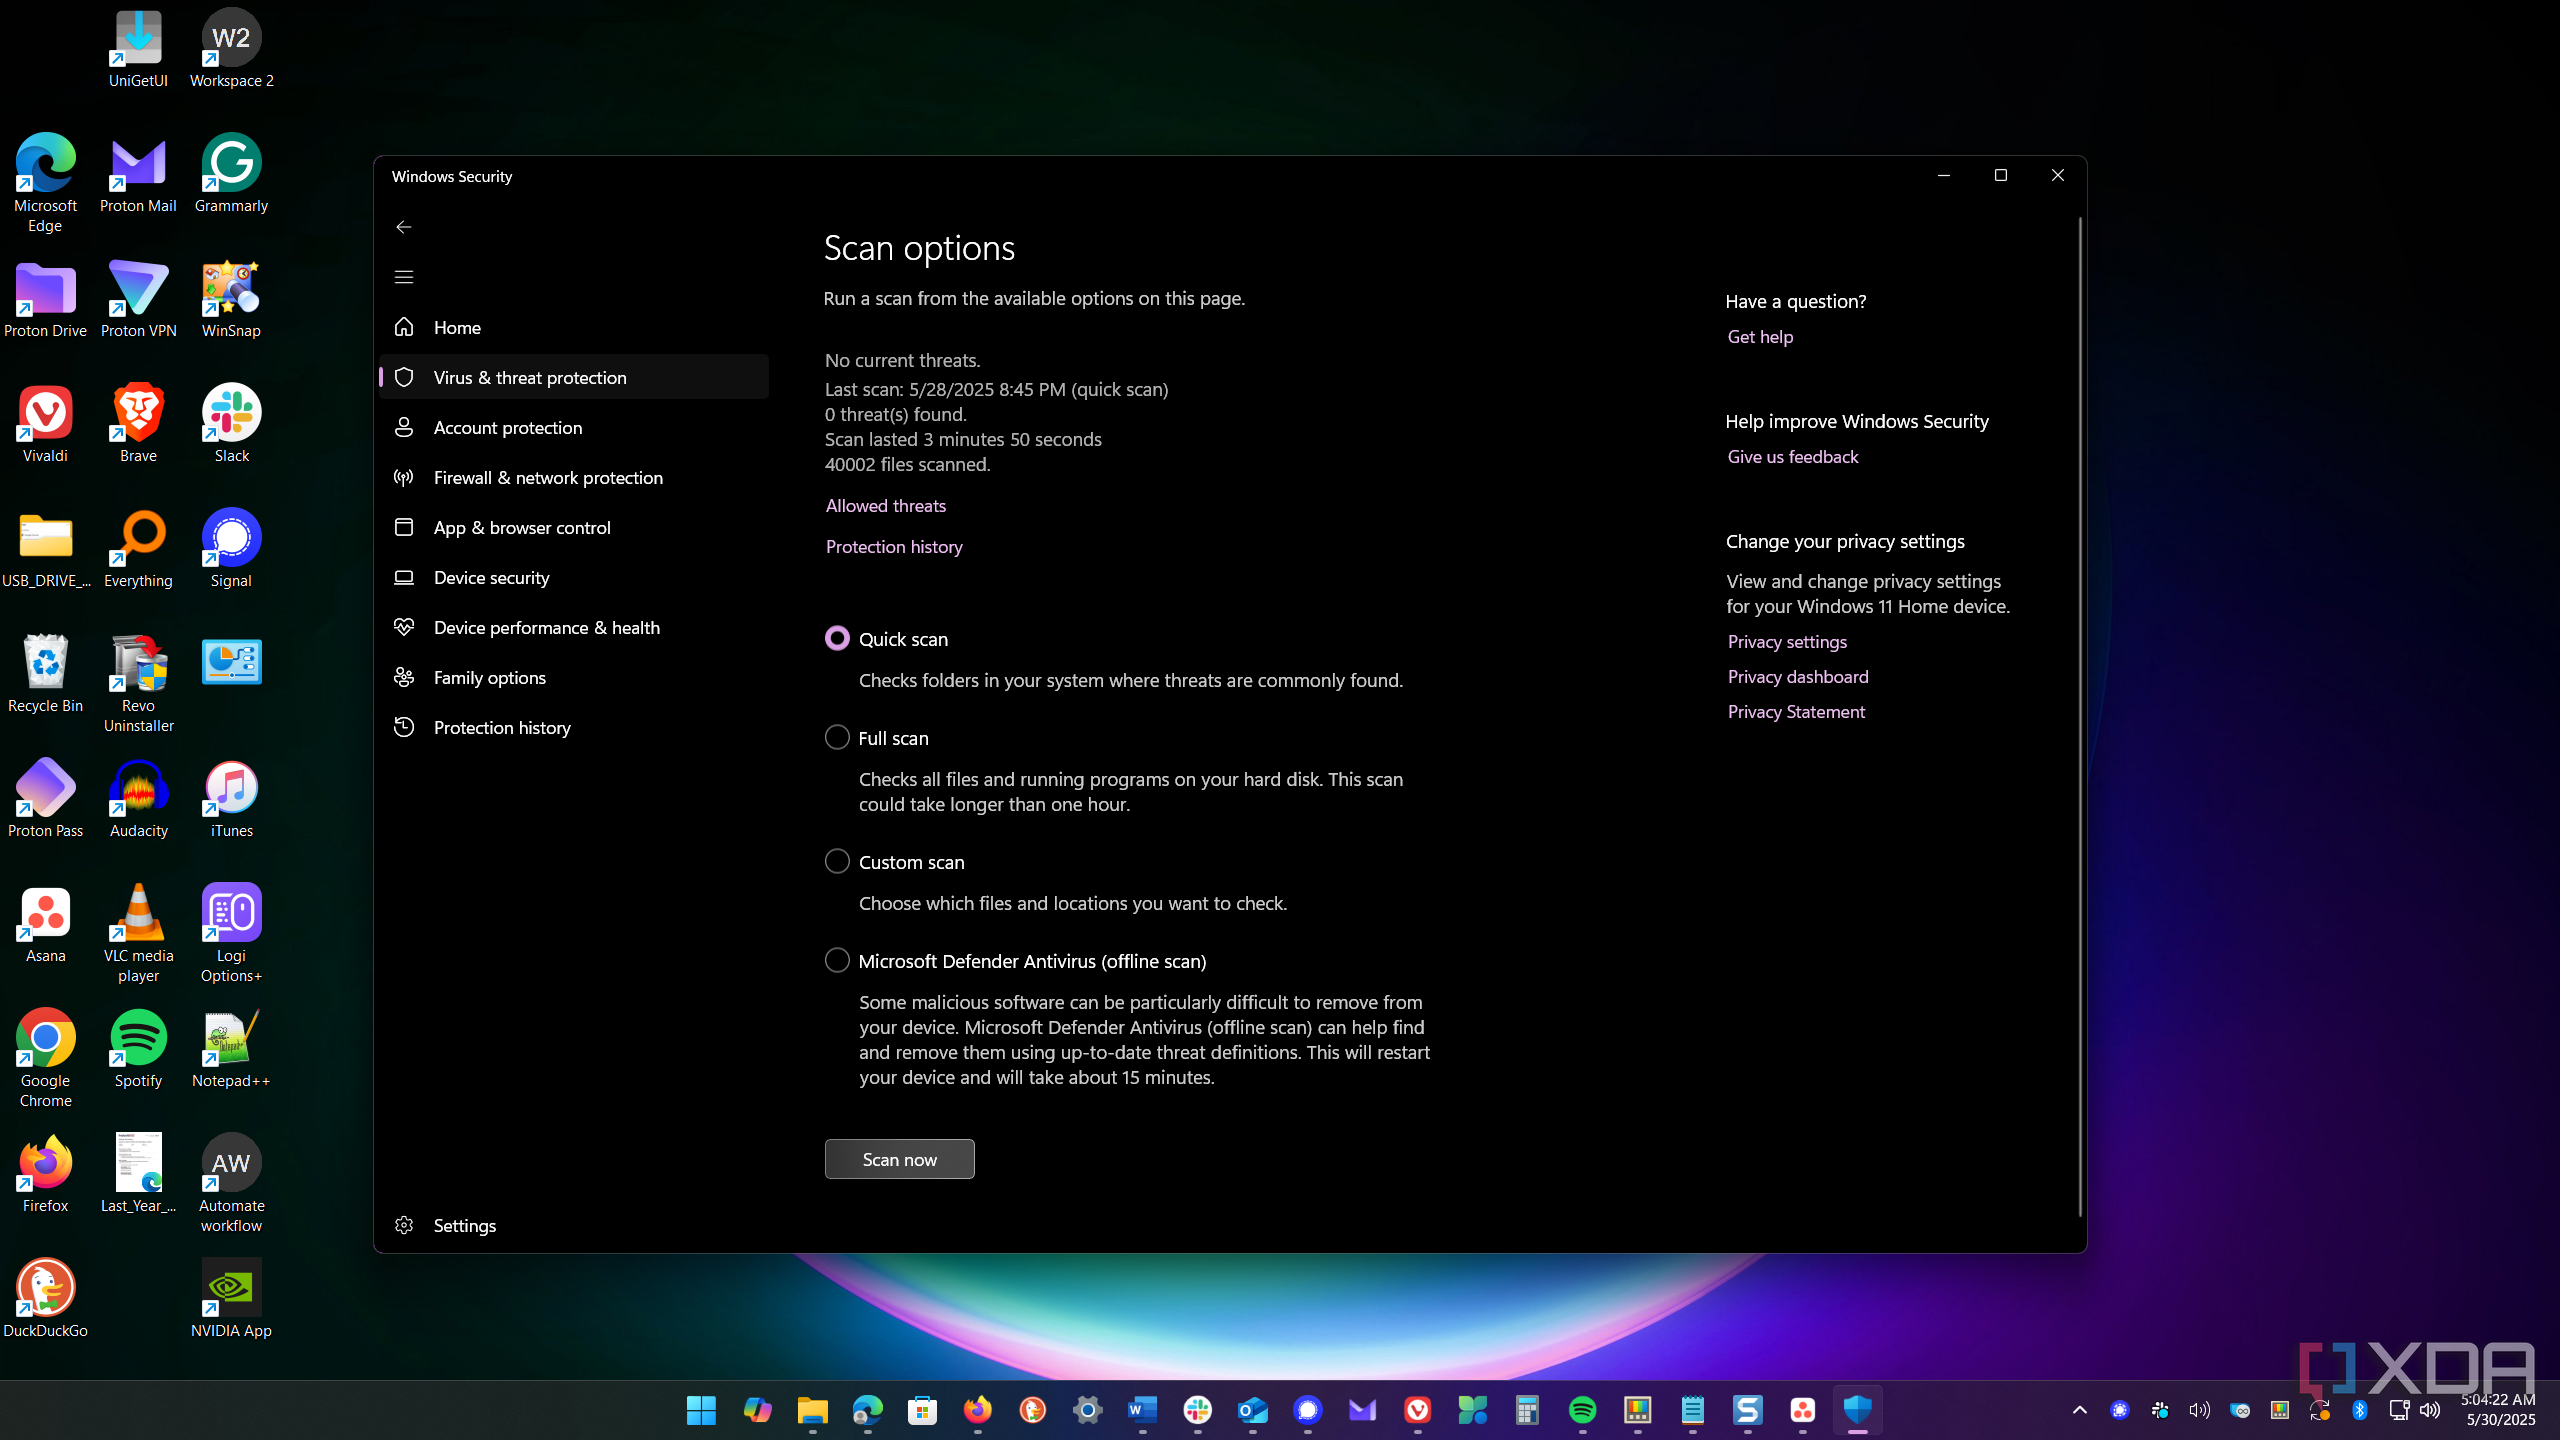Viewport: 2560px width, 1440px height.
Task: Select NVIDIA App desktop shortcut
Action: [x=231, y=1298]
